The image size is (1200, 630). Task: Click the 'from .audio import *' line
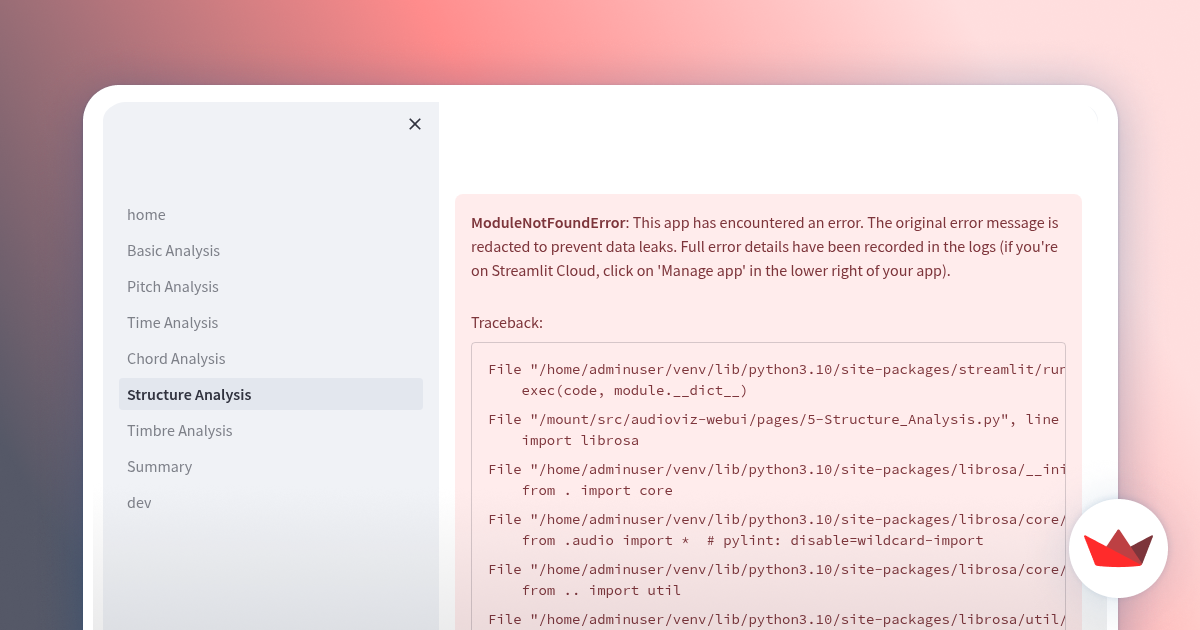(x=753, y=540)
